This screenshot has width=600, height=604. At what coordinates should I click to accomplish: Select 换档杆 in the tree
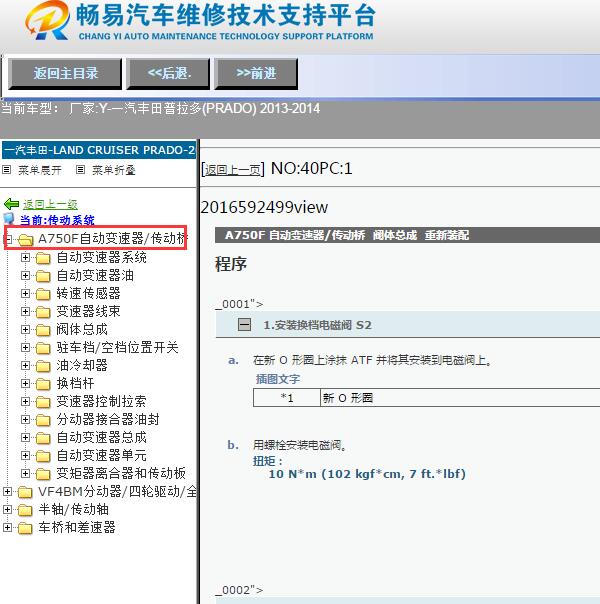click(75, 383)
